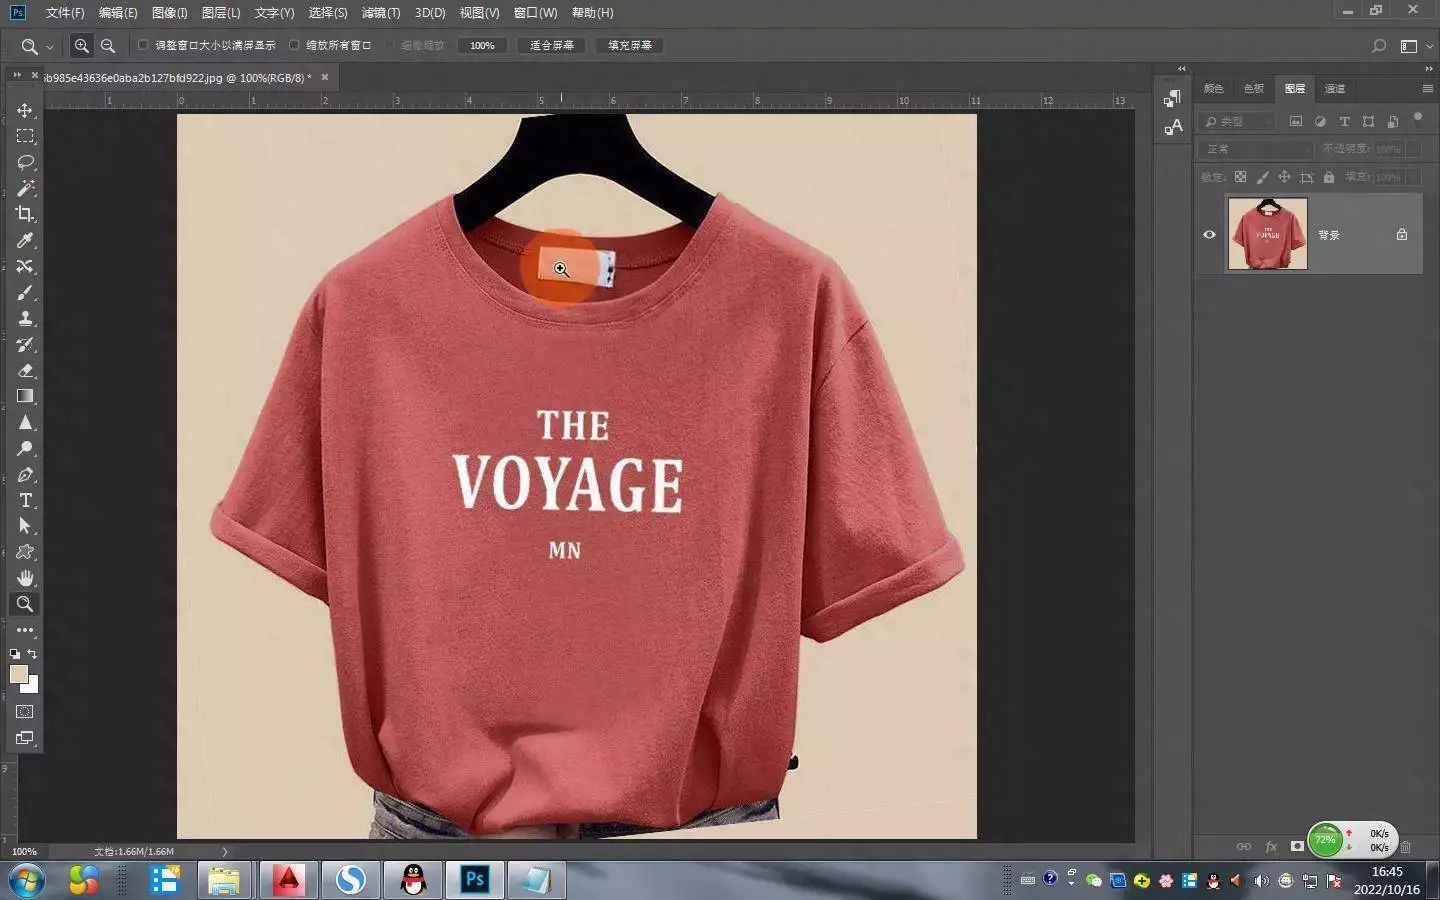Click the Fill Screen (填充屏幕) button
This screenshot has height=900, width=1440.
click(x=630, y=45)
